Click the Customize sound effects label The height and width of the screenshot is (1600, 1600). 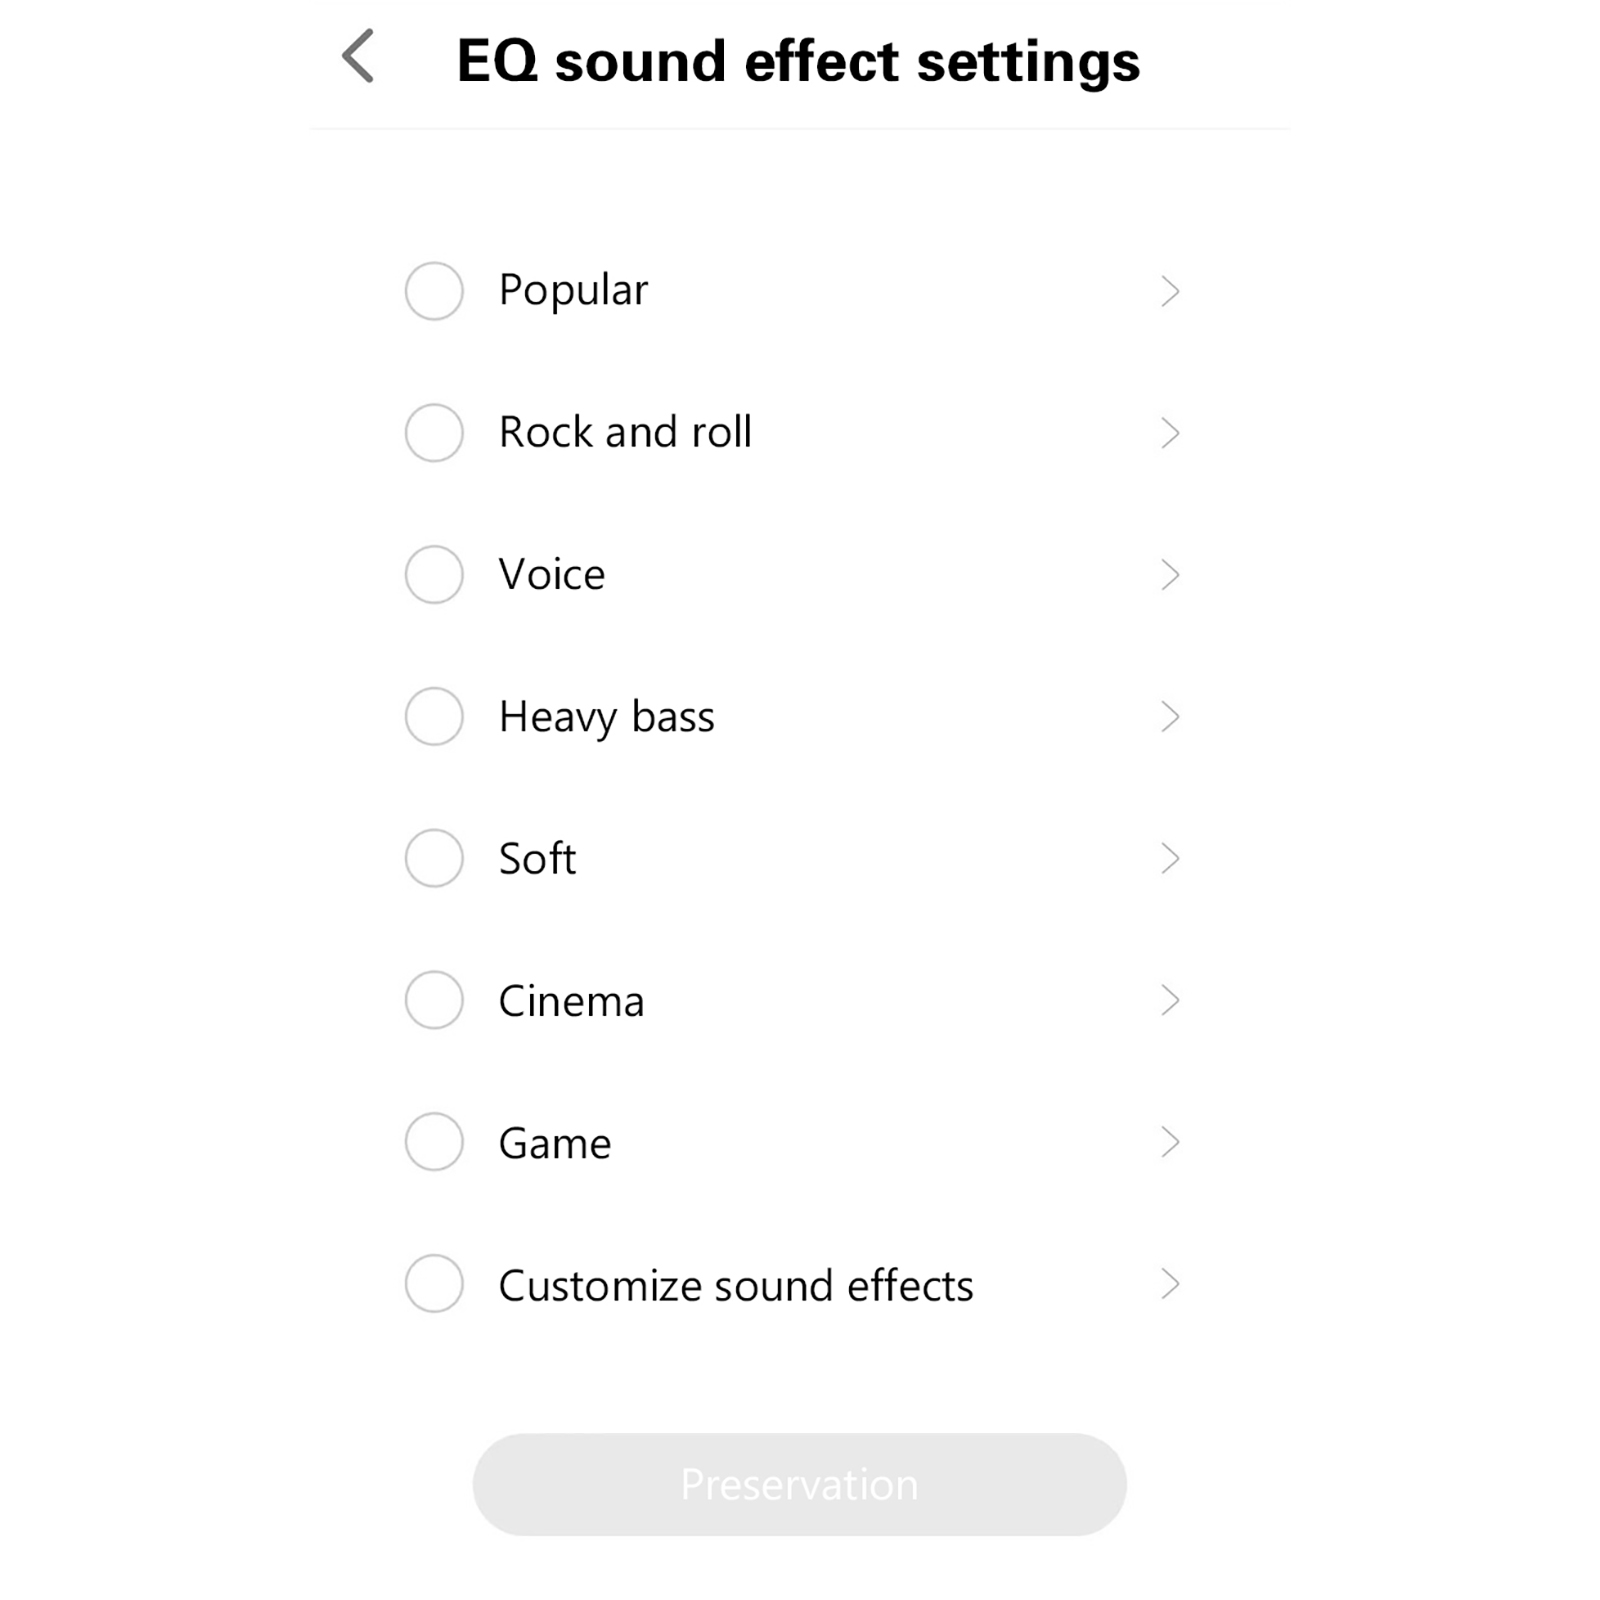coord(735,1285)
